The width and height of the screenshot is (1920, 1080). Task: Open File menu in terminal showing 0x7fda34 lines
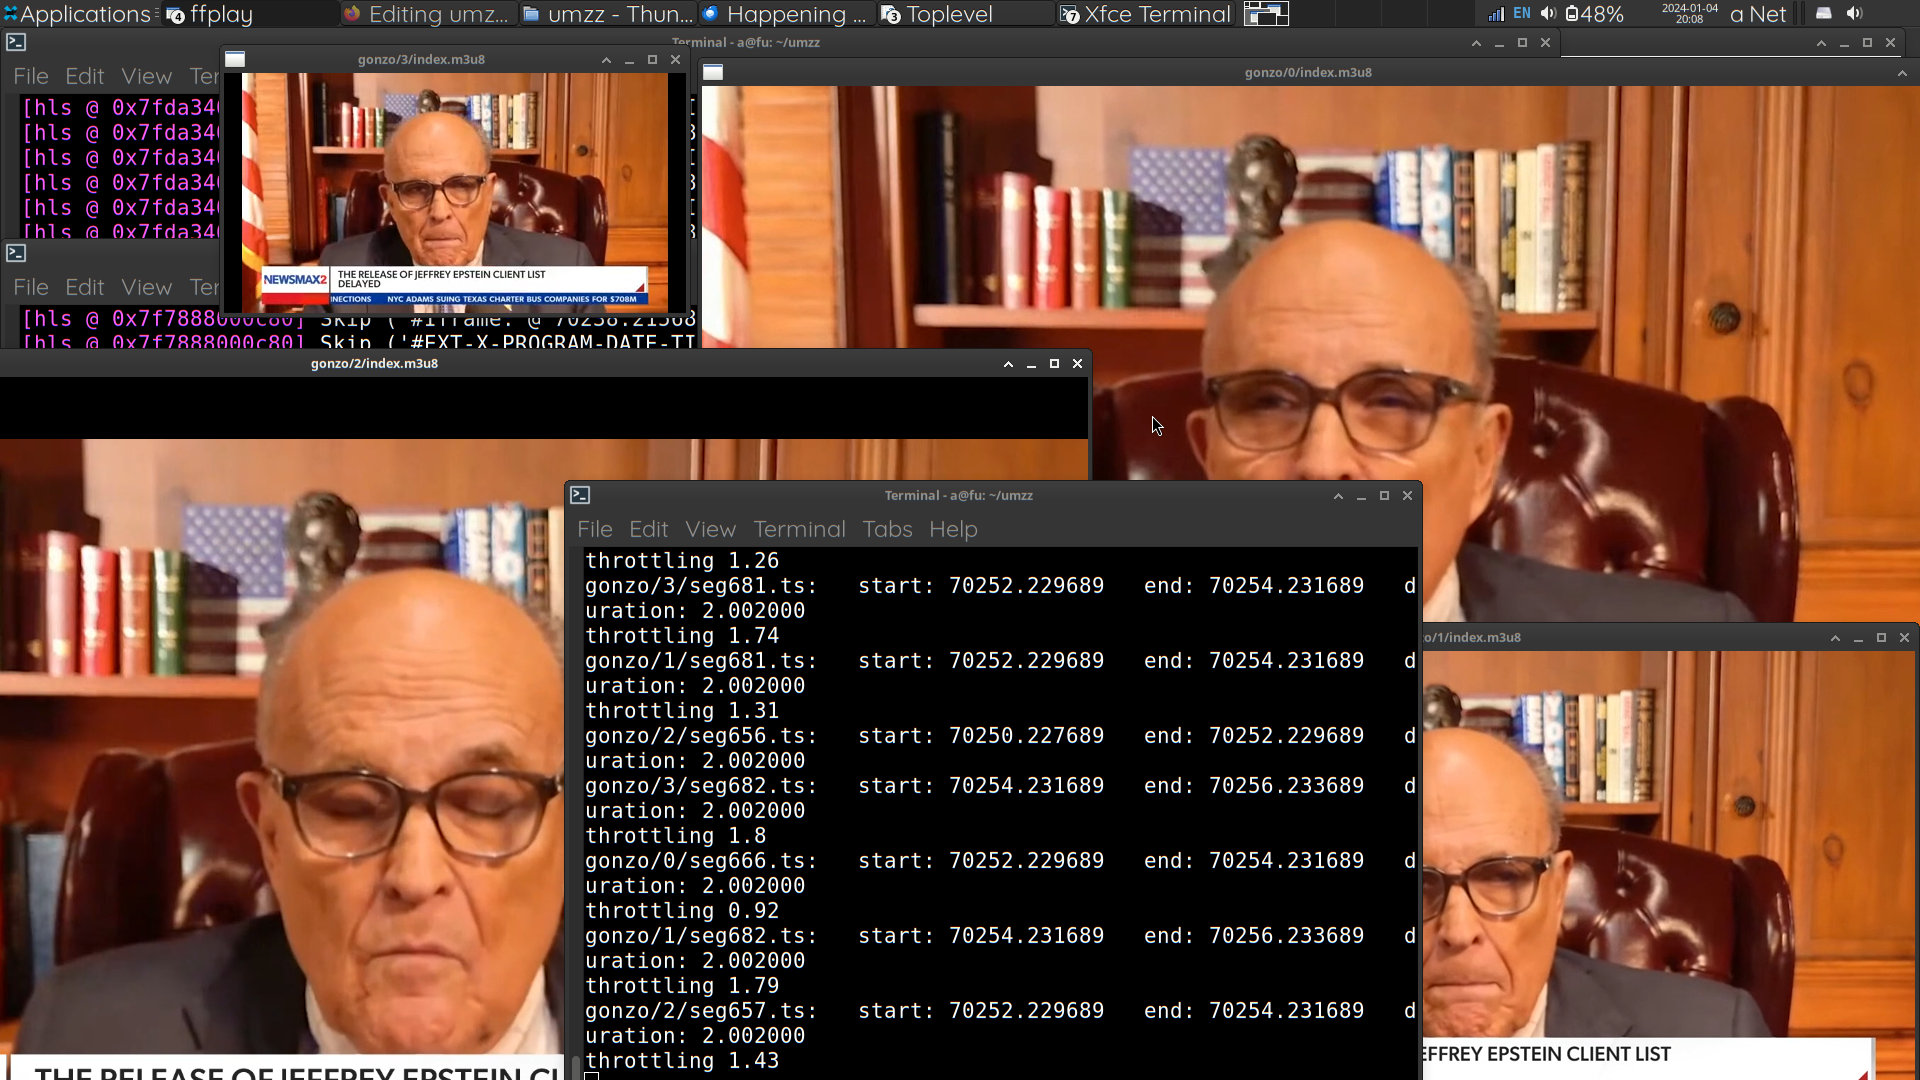[31, 76]
